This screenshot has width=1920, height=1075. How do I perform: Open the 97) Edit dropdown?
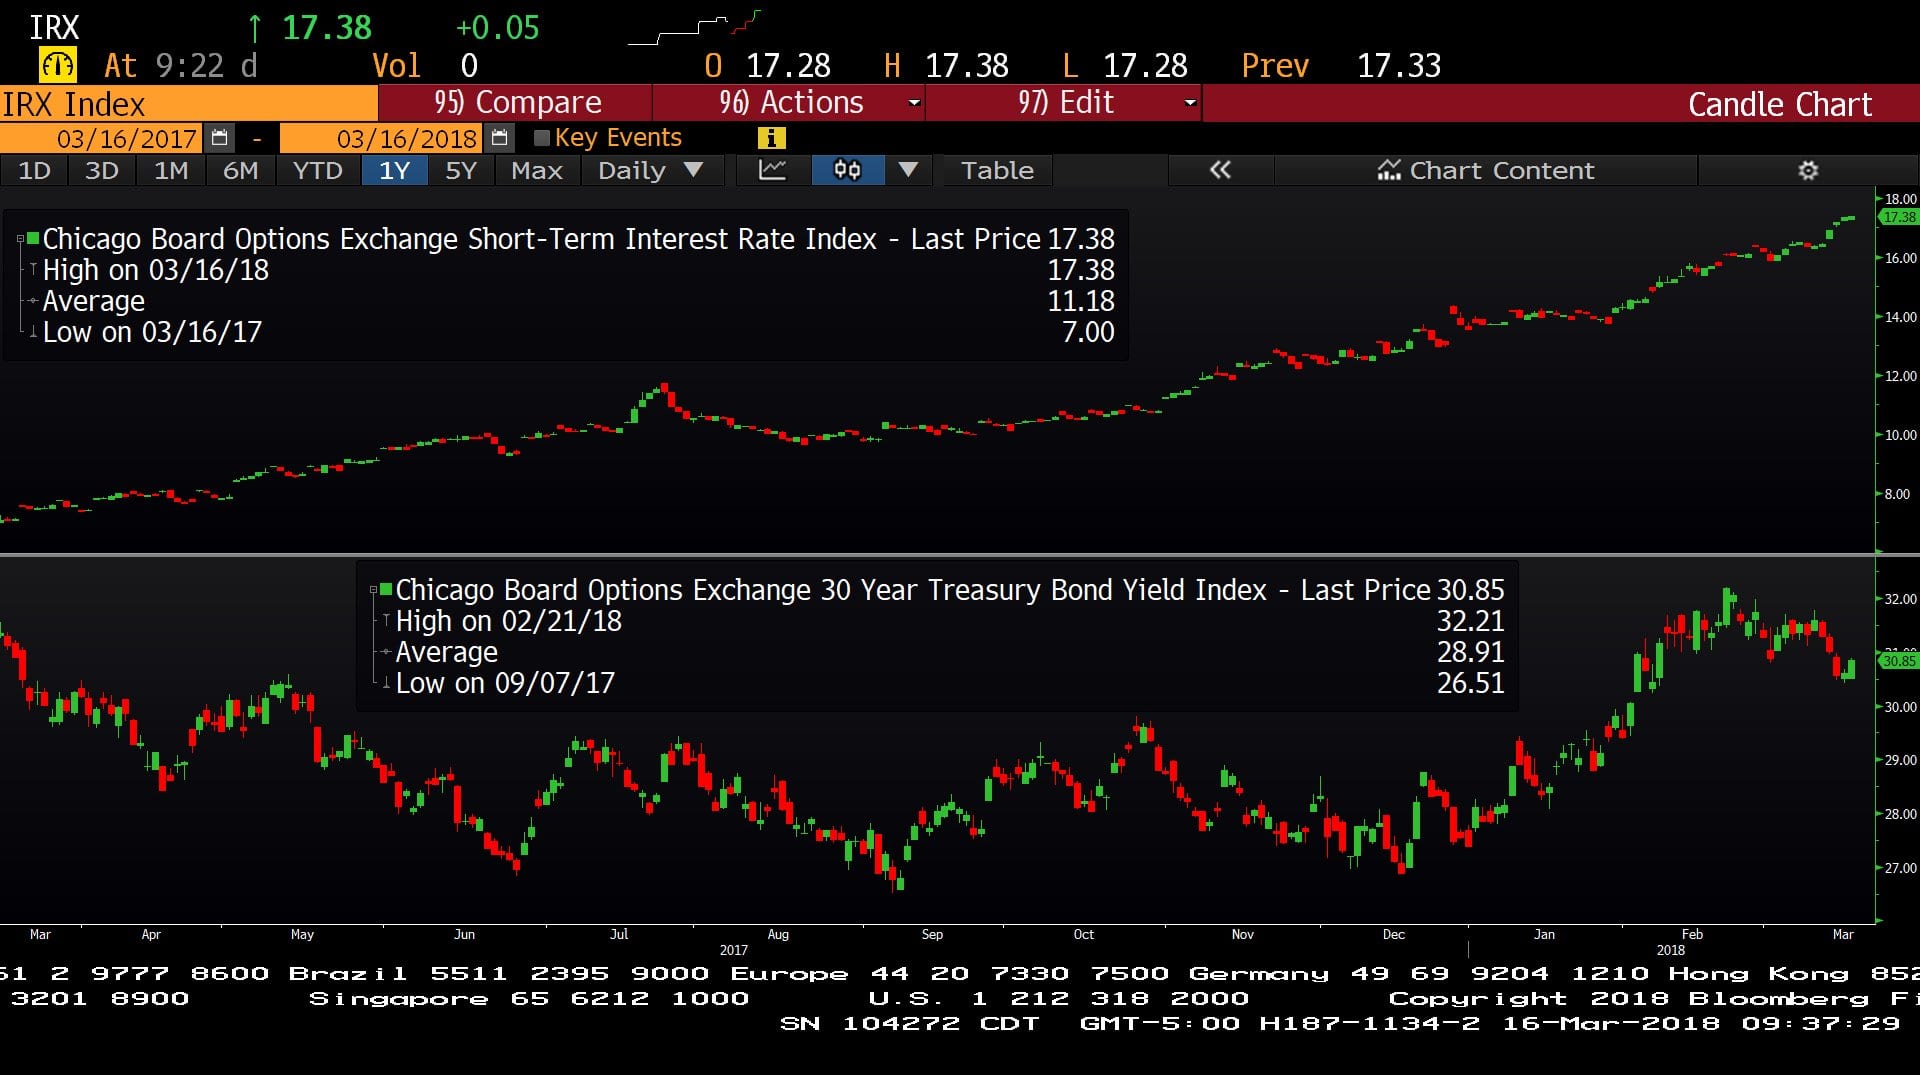pos(1064,102)
